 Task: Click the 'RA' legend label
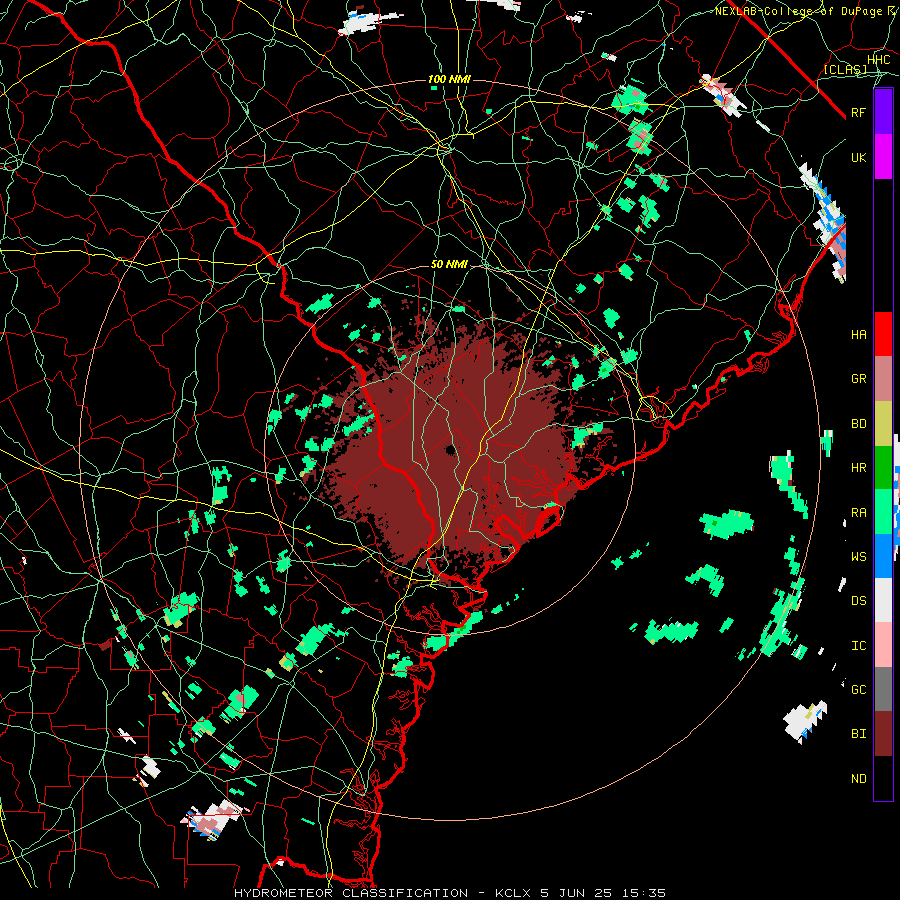tap(859, 513)
